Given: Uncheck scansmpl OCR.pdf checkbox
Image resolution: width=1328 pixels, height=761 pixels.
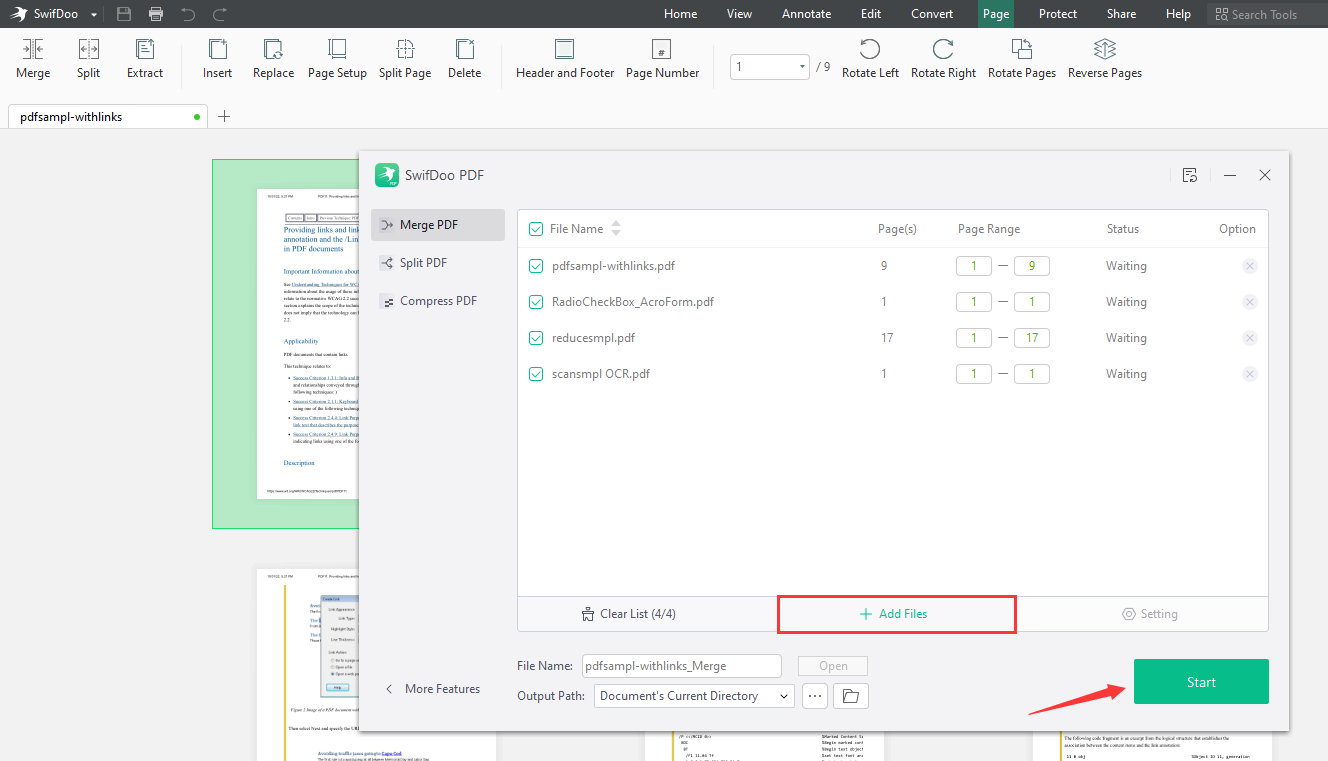Looking at the screenshot, I should [536, 374].
